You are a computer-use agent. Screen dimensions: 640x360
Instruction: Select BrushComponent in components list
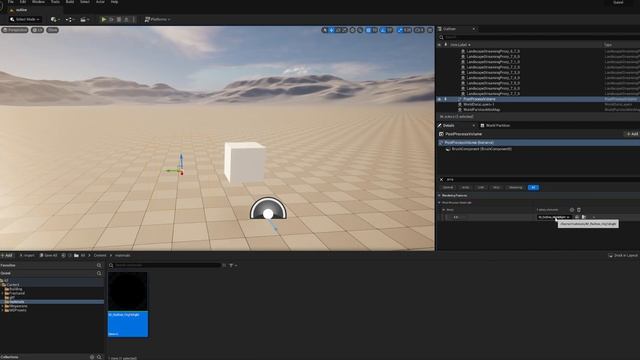click(x=481, y=149)
